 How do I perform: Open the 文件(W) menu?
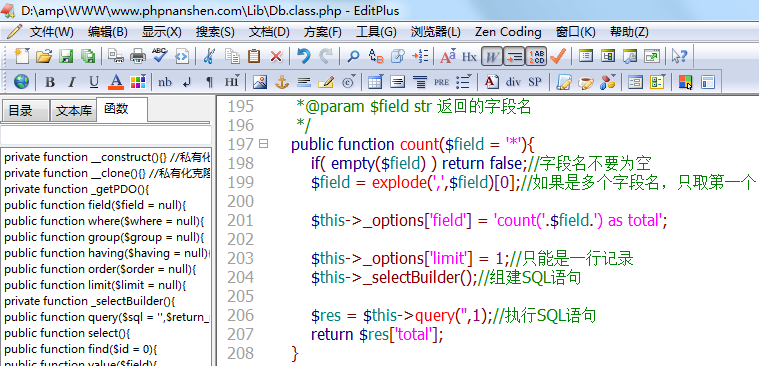tap(51, 32)
